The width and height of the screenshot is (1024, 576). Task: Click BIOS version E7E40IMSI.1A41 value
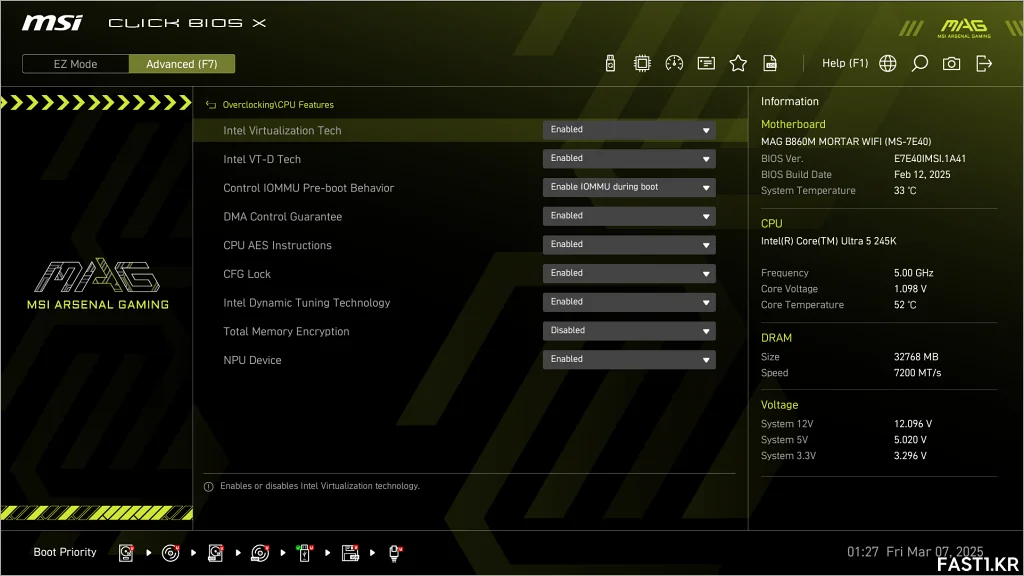929,159
